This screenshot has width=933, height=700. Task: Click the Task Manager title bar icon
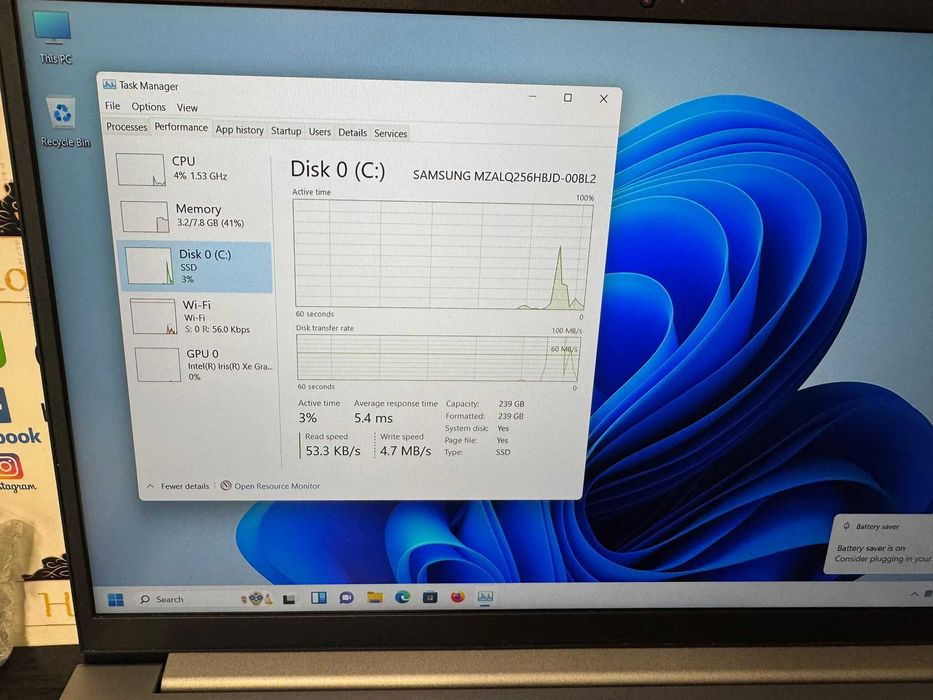109,85
